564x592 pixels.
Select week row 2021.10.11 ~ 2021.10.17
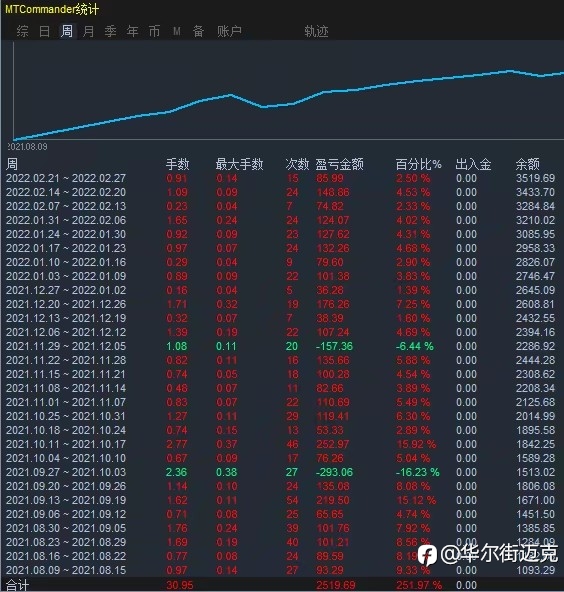281,444
